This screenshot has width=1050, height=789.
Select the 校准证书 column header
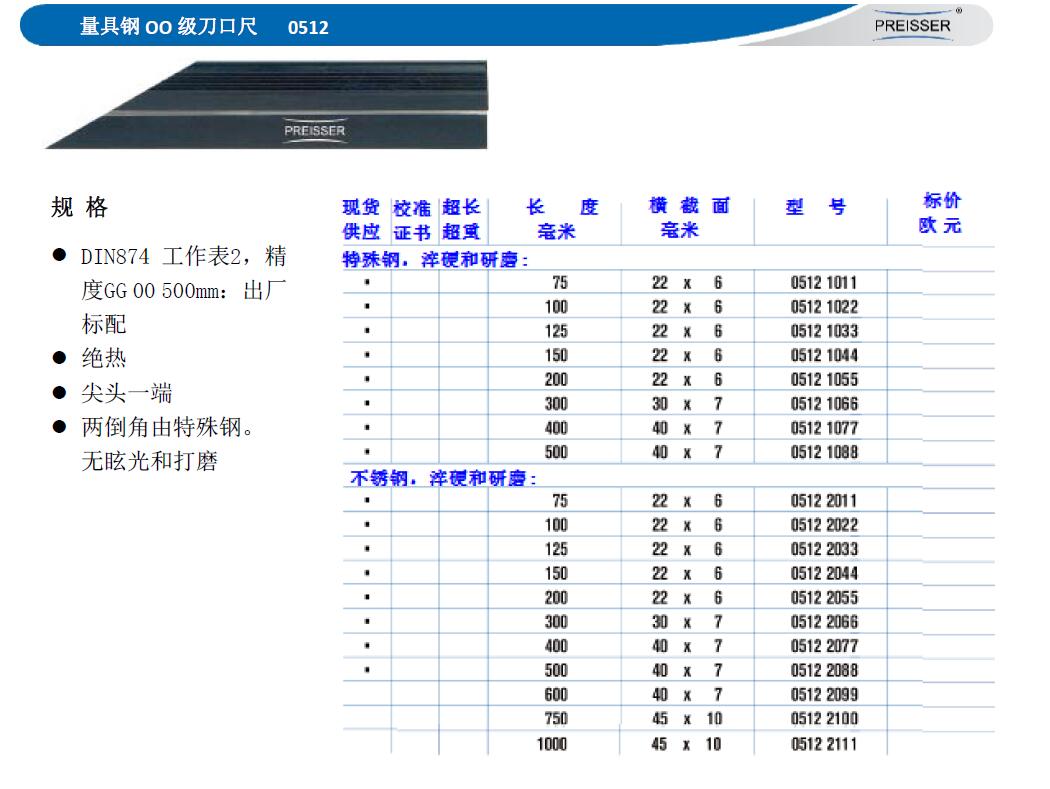tap(412, 219)
